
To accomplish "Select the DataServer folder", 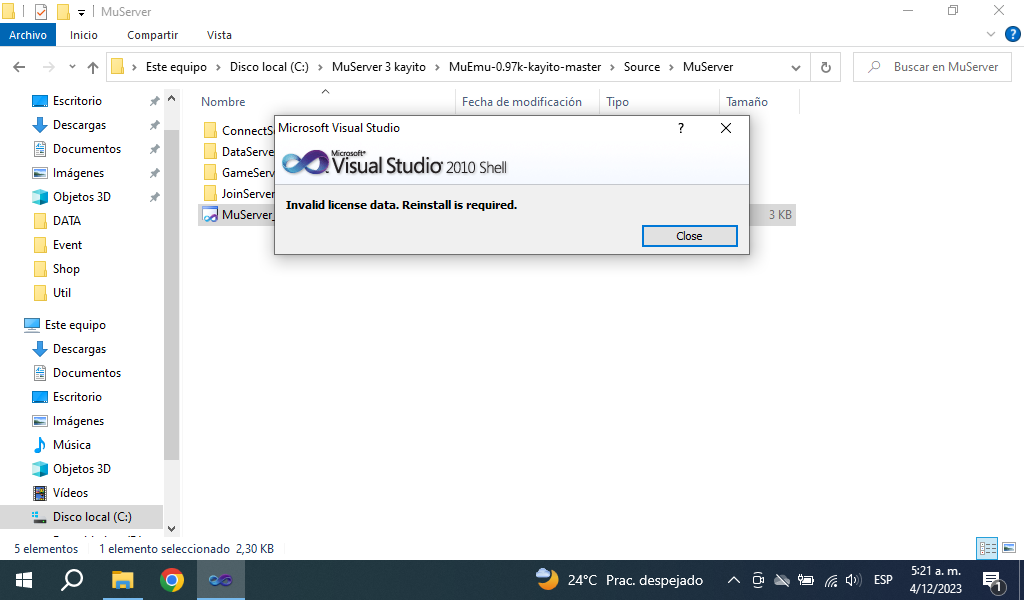I will click(239, 151).
